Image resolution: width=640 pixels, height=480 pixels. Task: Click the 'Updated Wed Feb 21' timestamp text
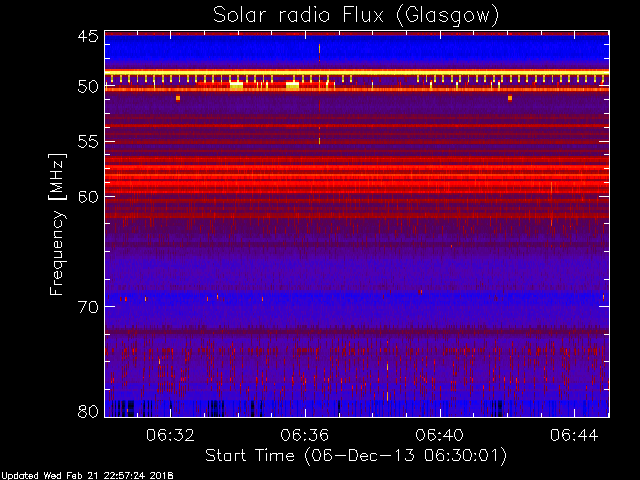[87, 476]
